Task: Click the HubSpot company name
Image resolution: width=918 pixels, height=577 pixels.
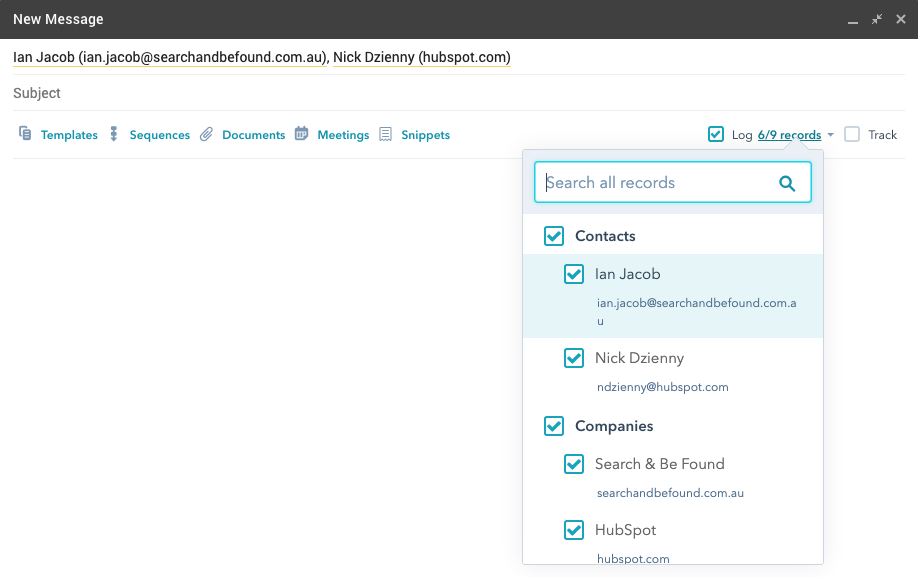Action: click(x=625, y=530)
